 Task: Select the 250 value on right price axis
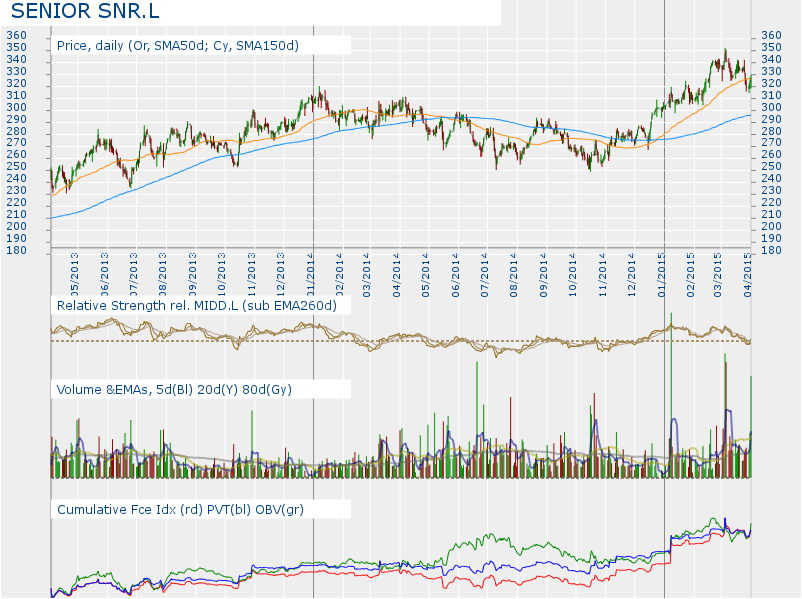point(771,167)
